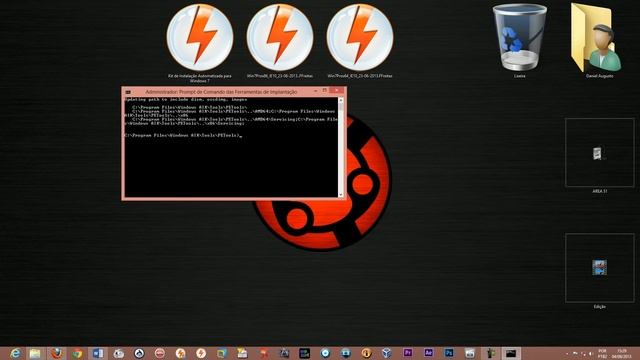Open the Kit de Instalação Automatizada desktop shortcut
The image size is (640, 360).
[200, 42]
